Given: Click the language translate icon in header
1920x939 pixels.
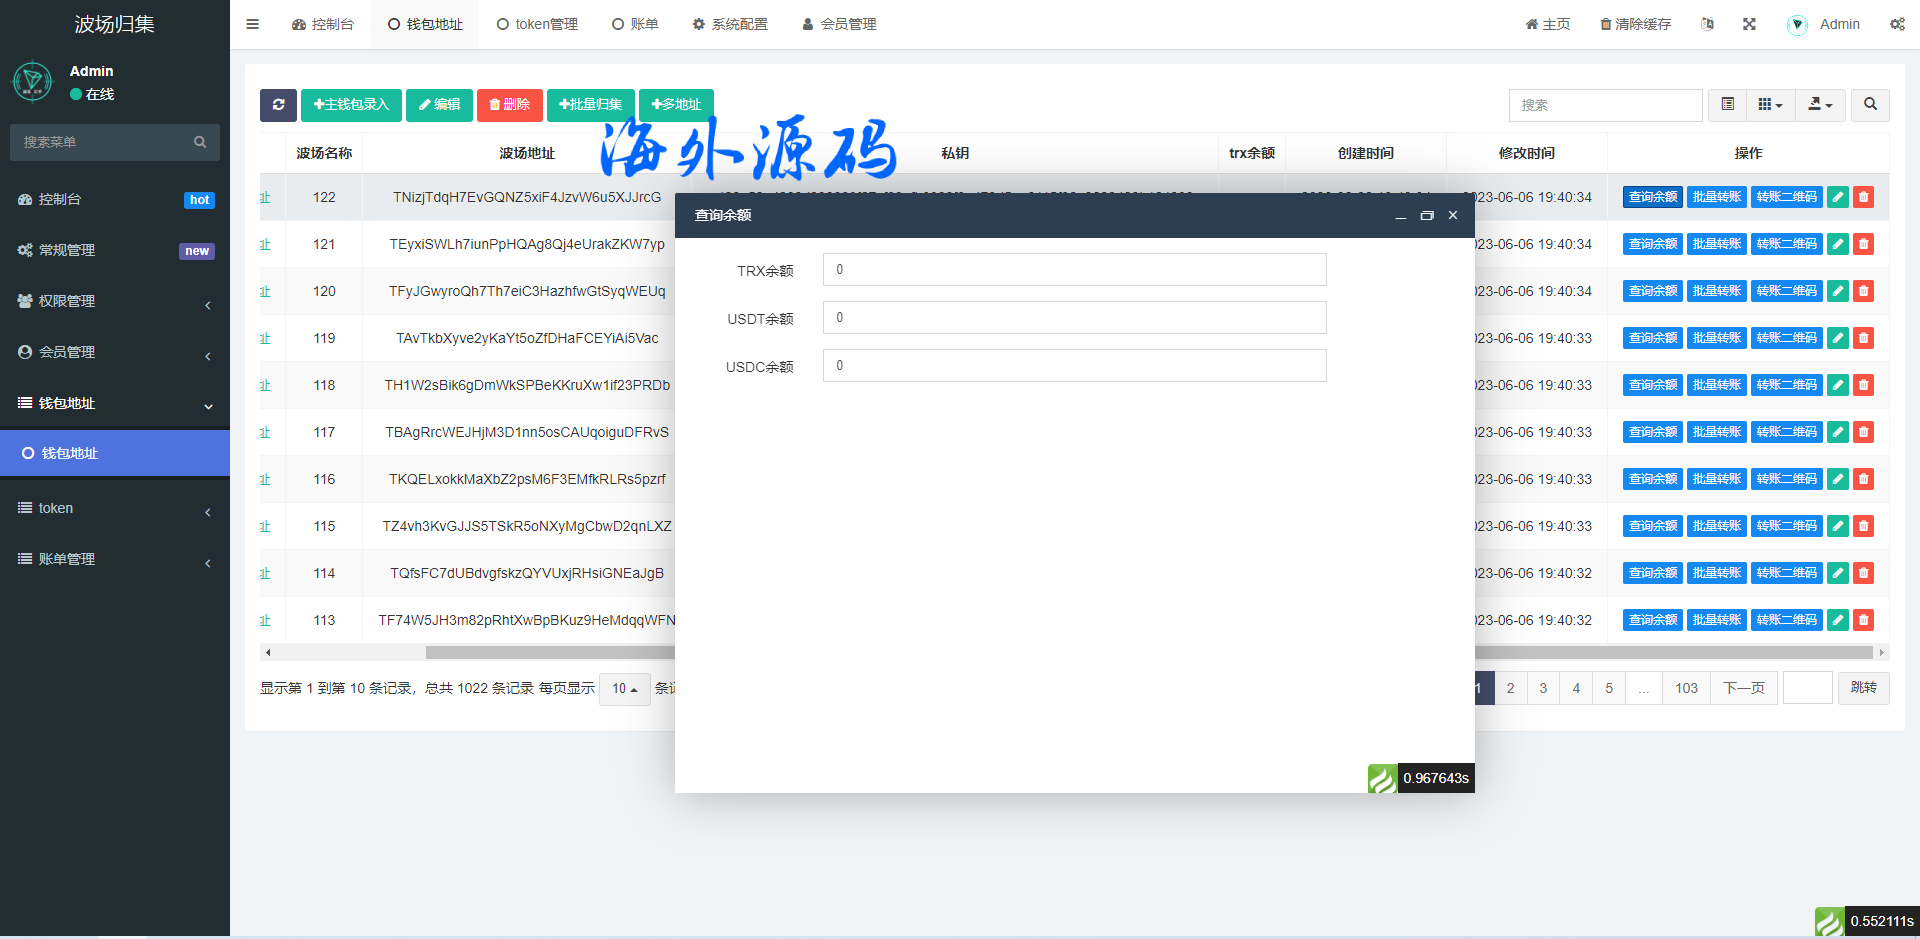Looking at the screenshot, I should (1707, 24).
